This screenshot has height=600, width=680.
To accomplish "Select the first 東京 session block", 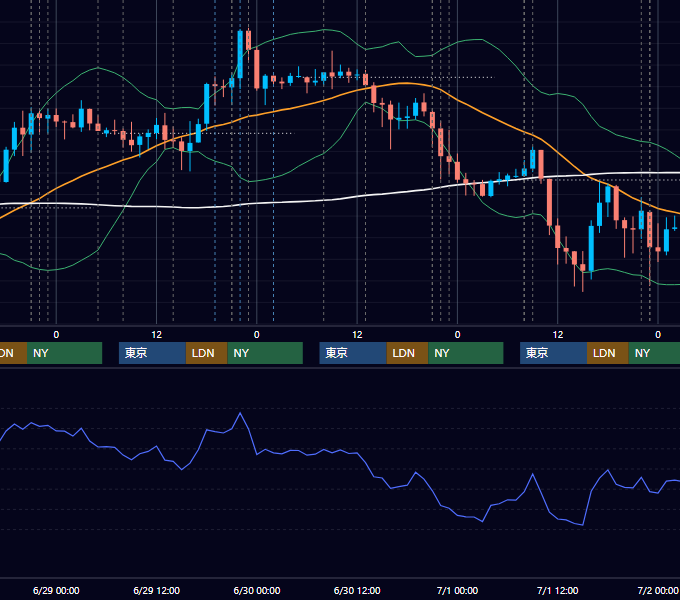I will coord(152,353).
